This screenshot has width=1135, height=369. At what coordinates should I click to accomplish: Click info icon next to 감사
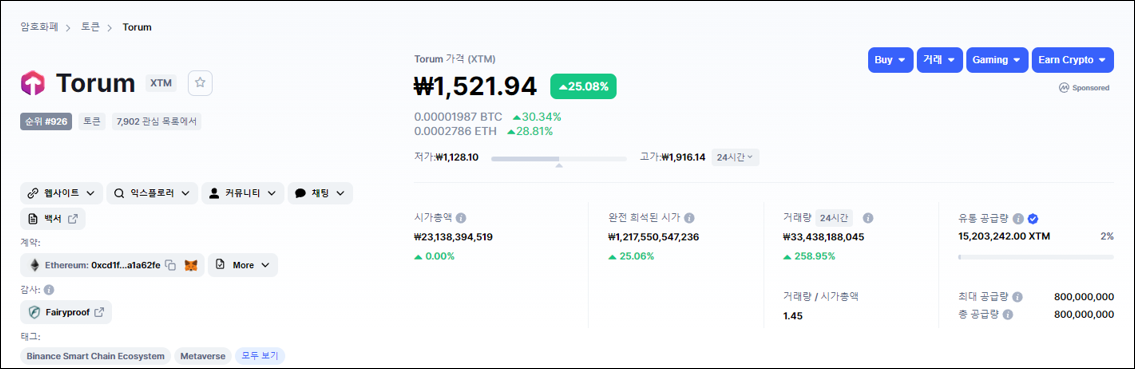[x=49, y=290]
